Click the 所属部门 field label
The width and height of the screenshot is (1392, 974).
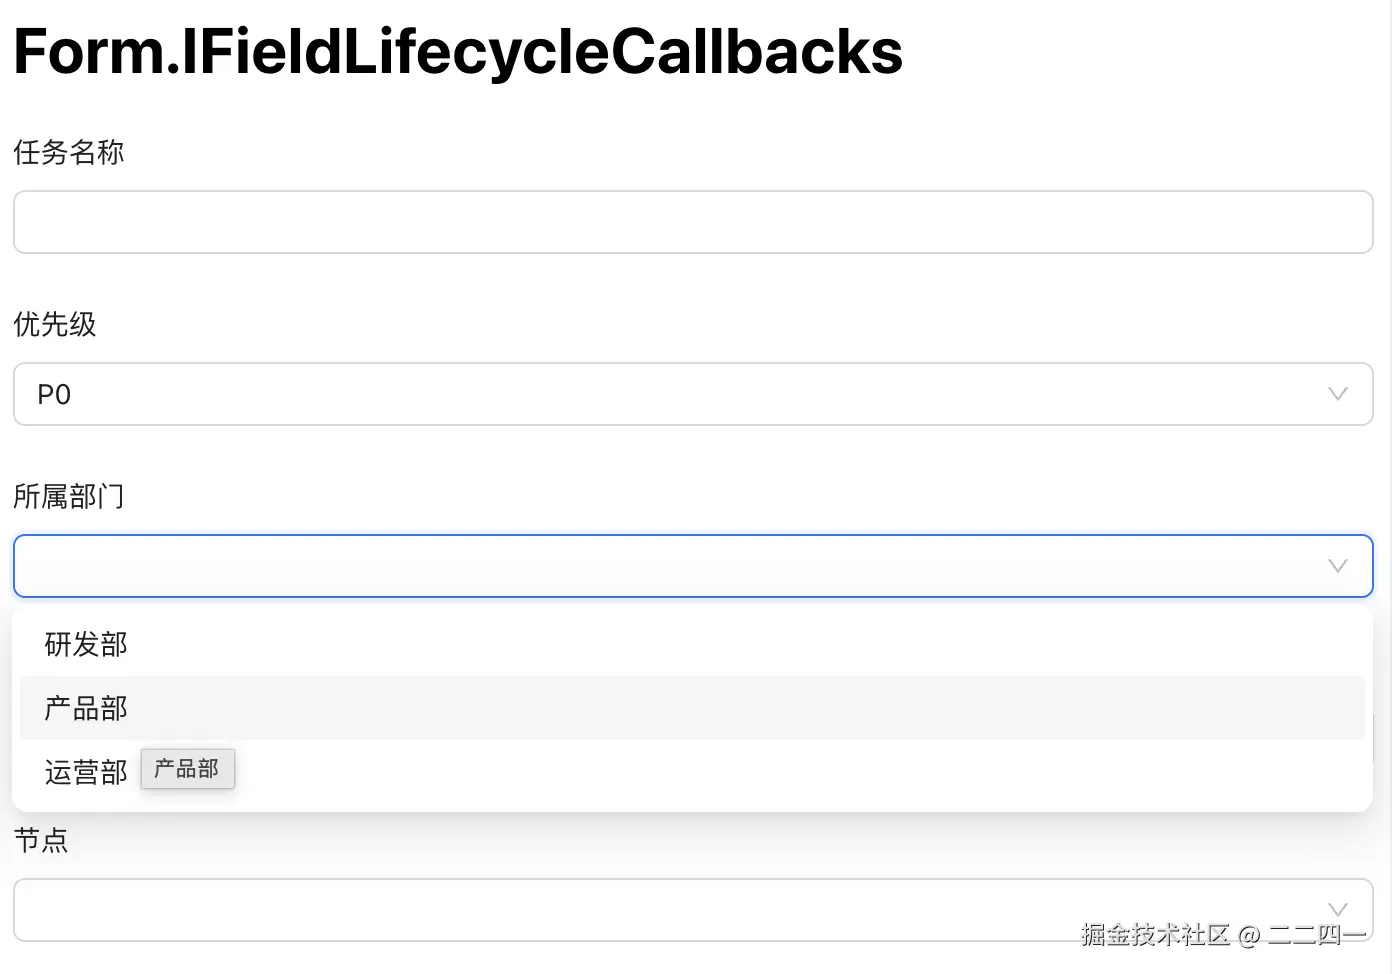(69, 497)
